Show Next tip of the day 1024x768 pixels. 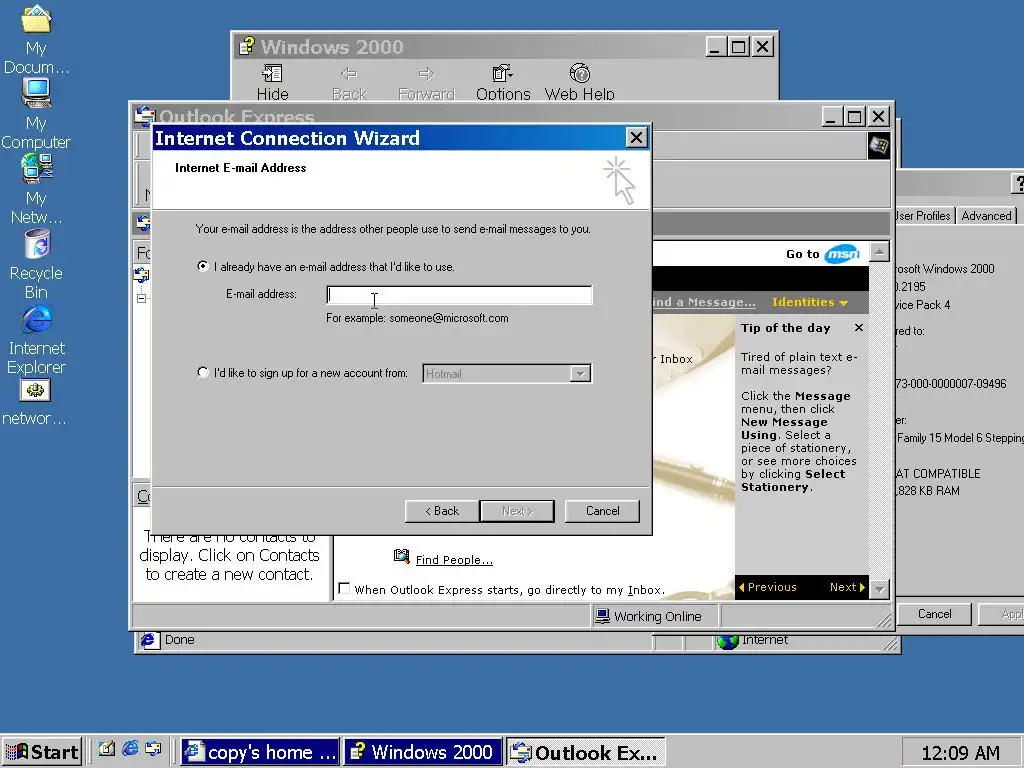coord(847,587)
